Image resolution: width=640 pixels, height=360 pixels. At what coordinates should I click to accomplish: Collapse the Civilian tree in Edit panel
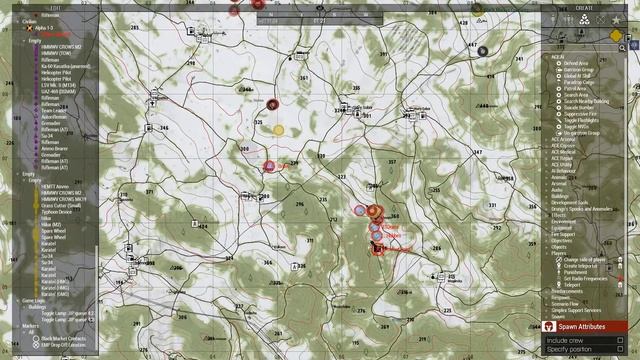[x=18, y=21]
